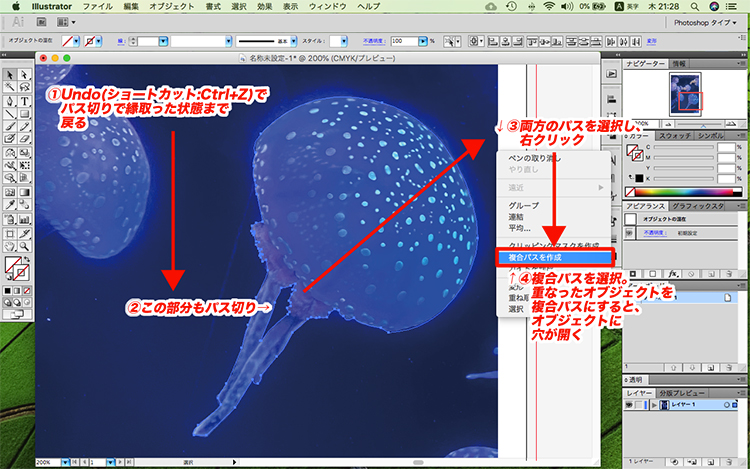Viewport: 750px width, 469px height.
Task: Click the 変形 link in control bar
Action: point(651,42)
